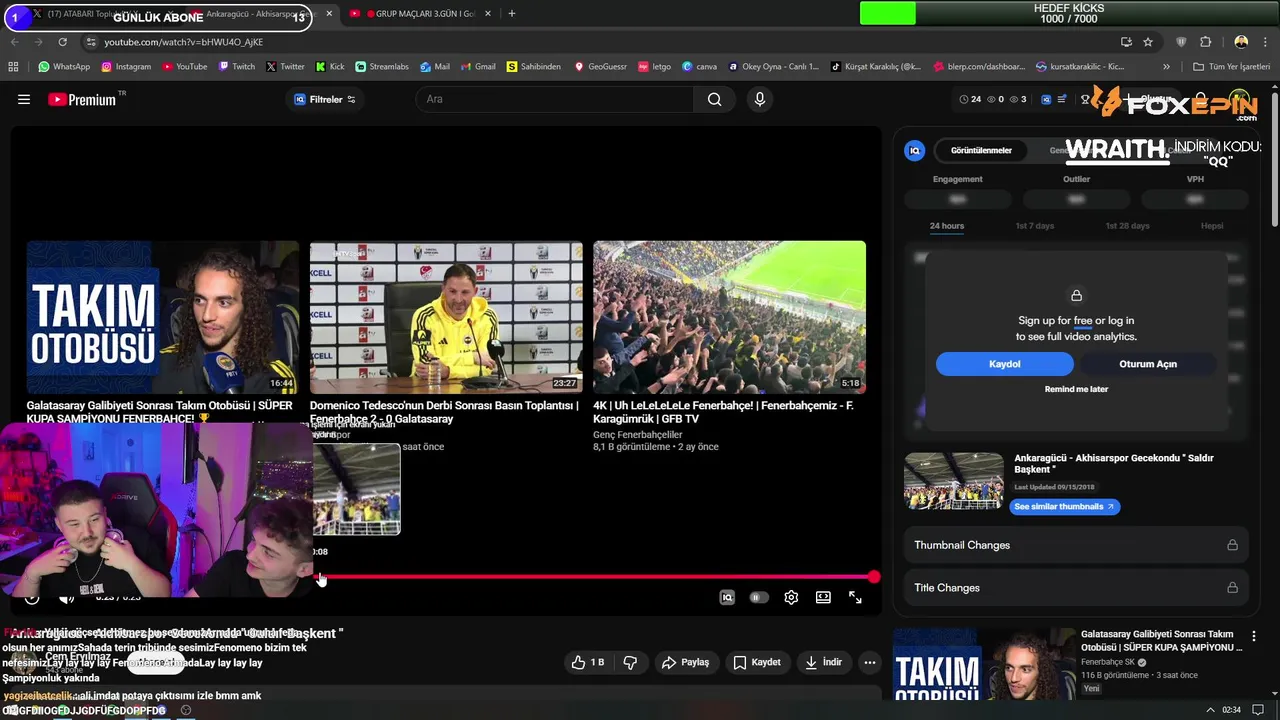This screenshot has width=1280, height=720.
Task: Select the Hepsi tab
Action: point(1212,226)
